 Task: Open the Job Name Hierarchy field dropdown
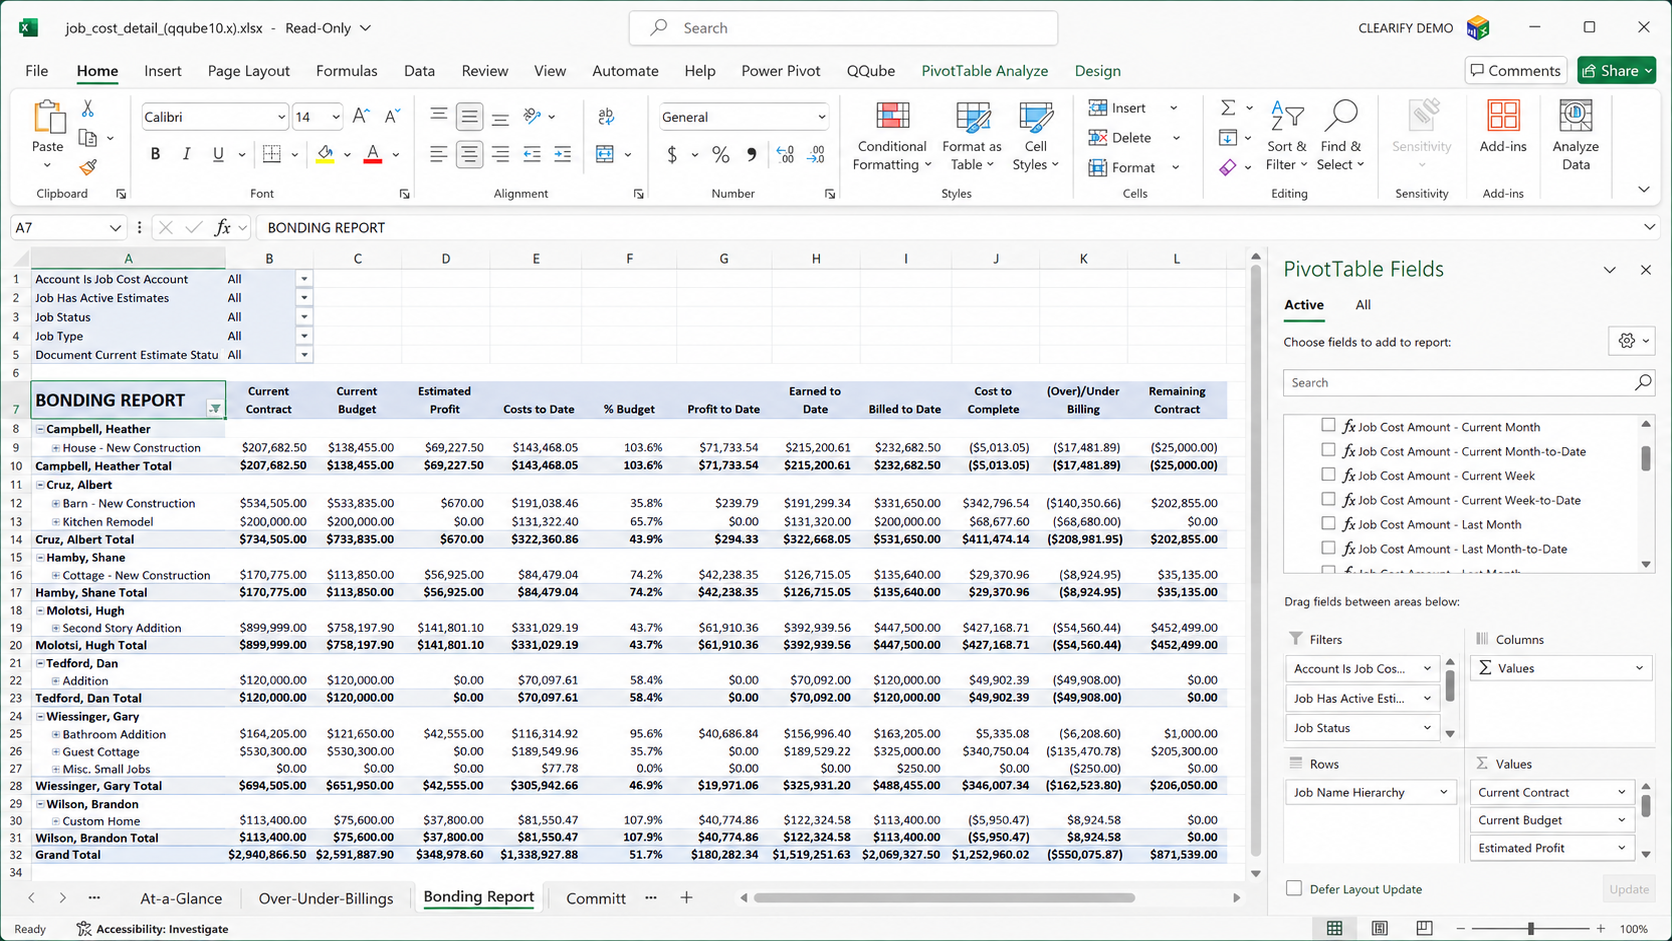coord(1443,792)
